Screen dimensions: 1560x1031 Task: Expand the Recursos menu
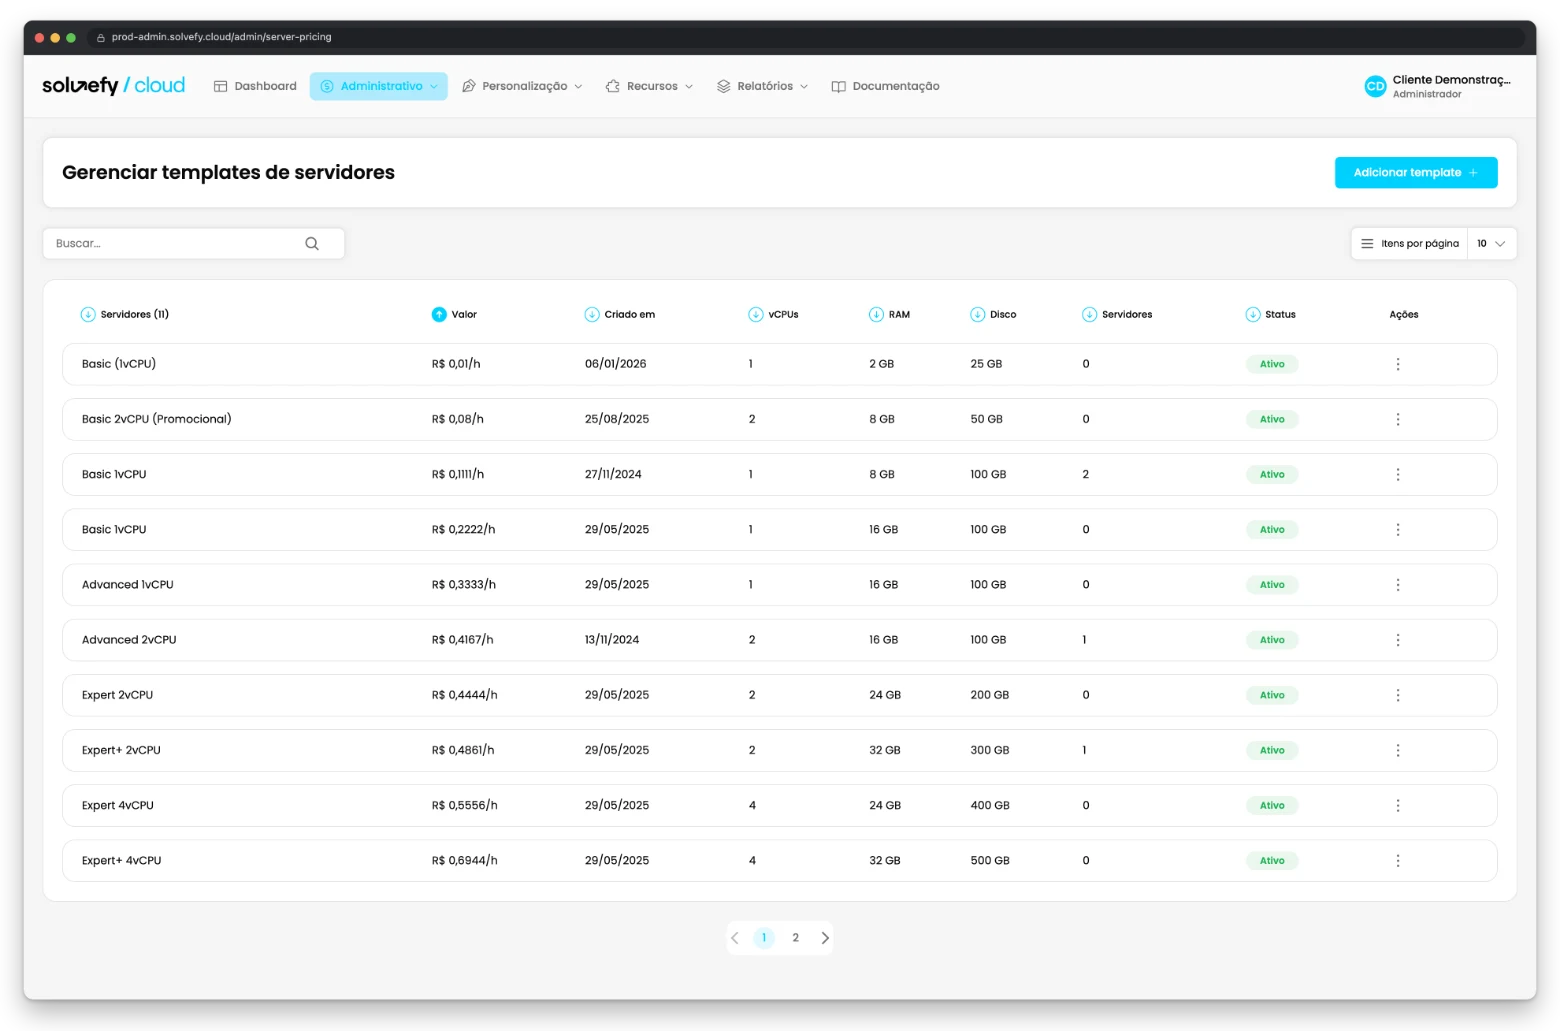coord(649,86)
